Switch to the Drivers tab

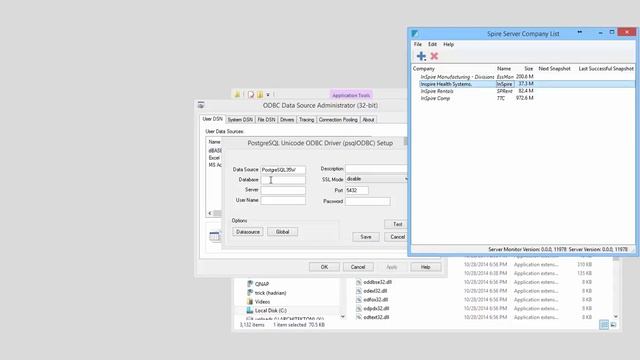287,120
